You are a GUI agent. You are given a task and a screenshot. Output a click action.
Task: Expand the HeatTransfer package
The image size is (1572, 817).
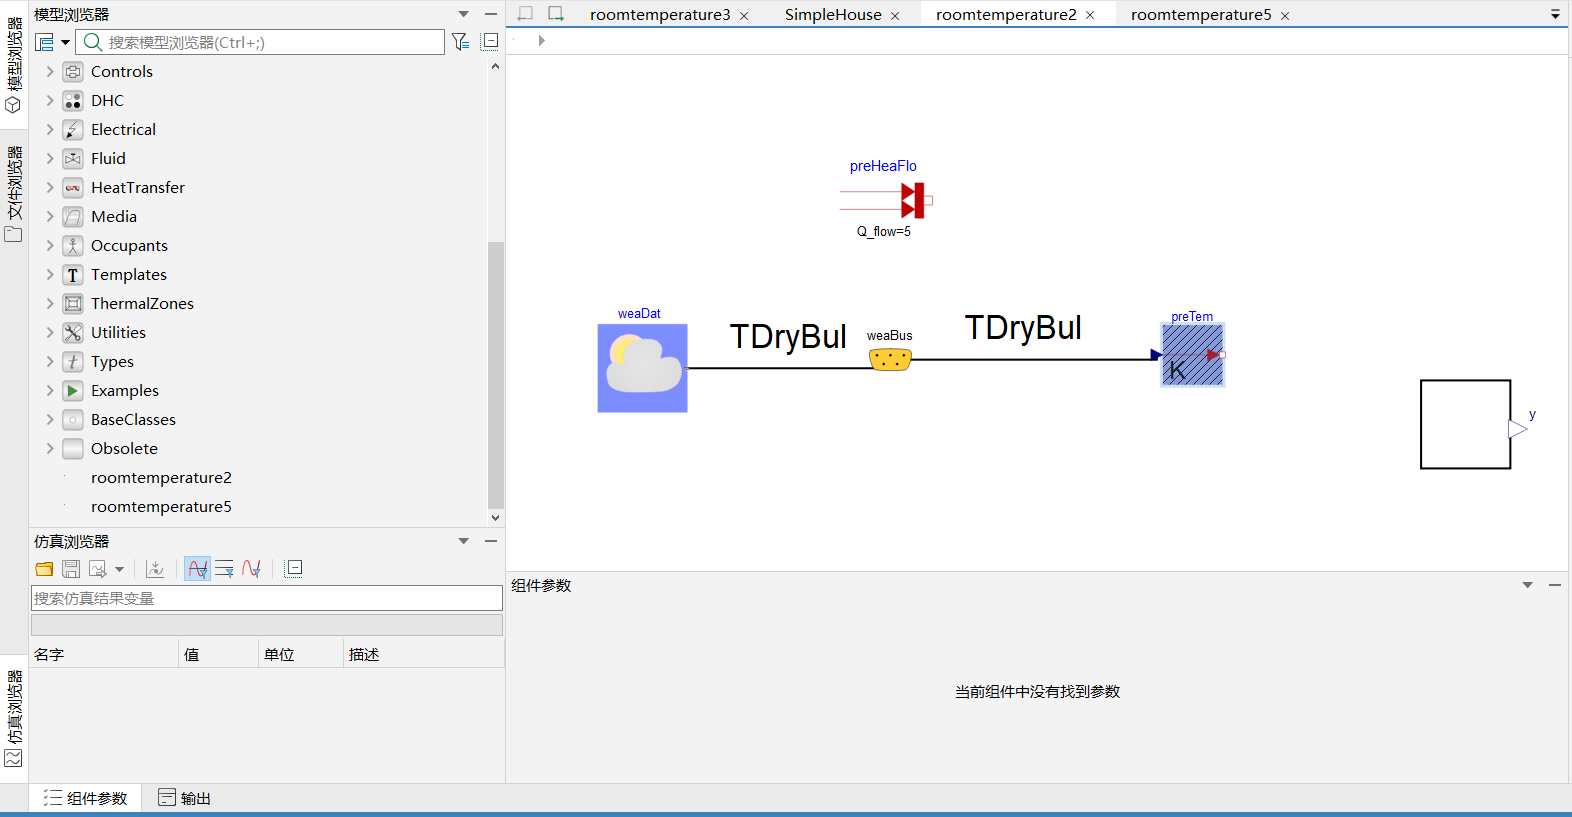[x=50, y=188]
